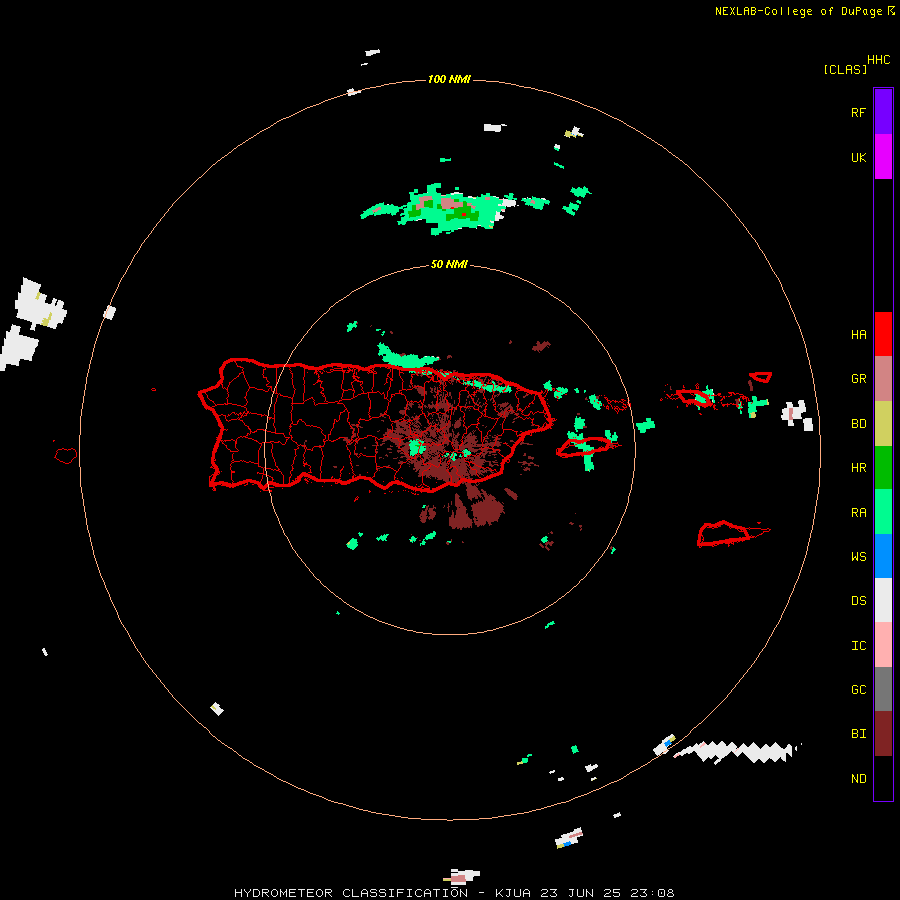Click the 'RA' legend label
Viewport: 900px width, 900px height.
[858, 513]
